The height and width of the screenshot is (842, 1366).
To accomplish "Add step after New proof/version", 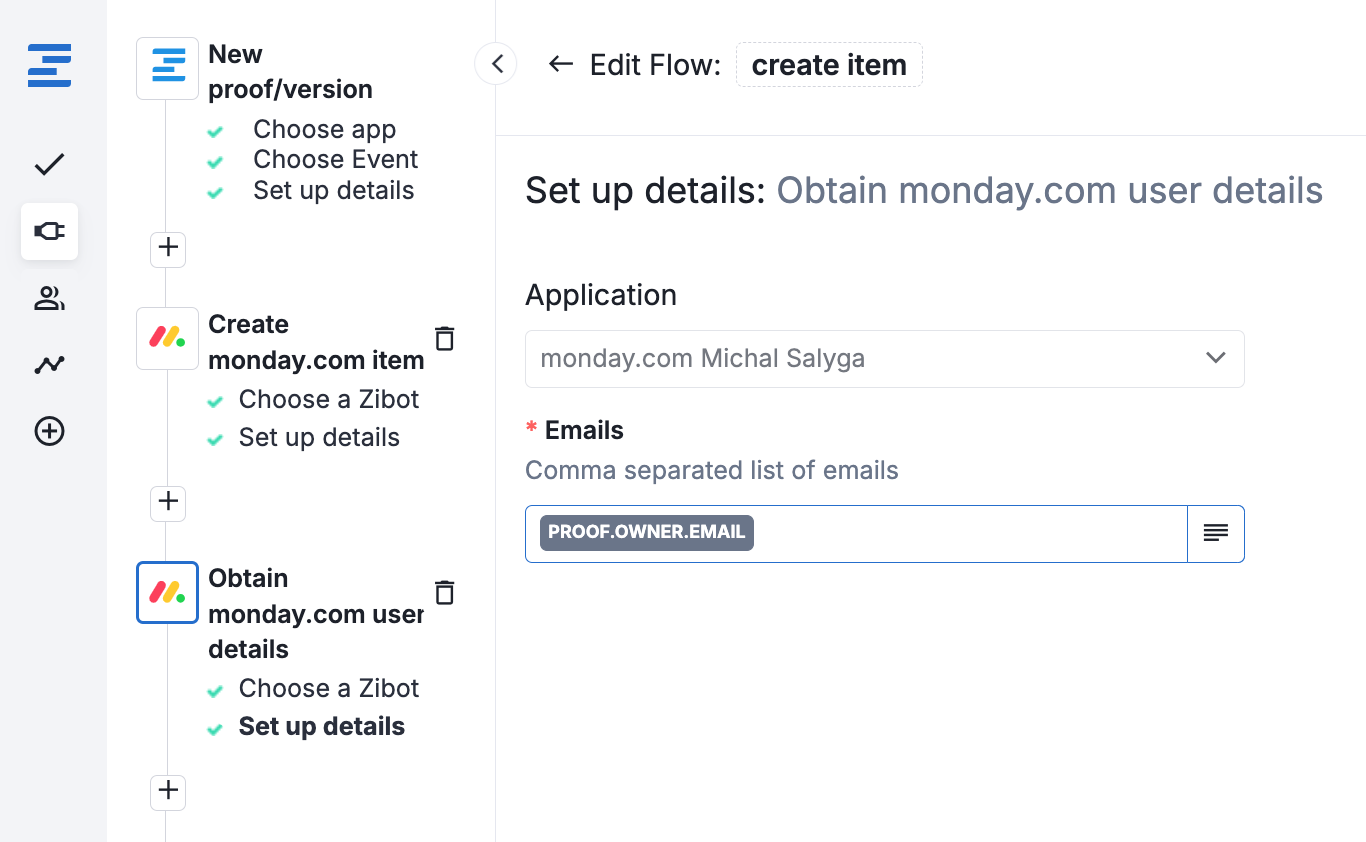I will click(168, 247).
